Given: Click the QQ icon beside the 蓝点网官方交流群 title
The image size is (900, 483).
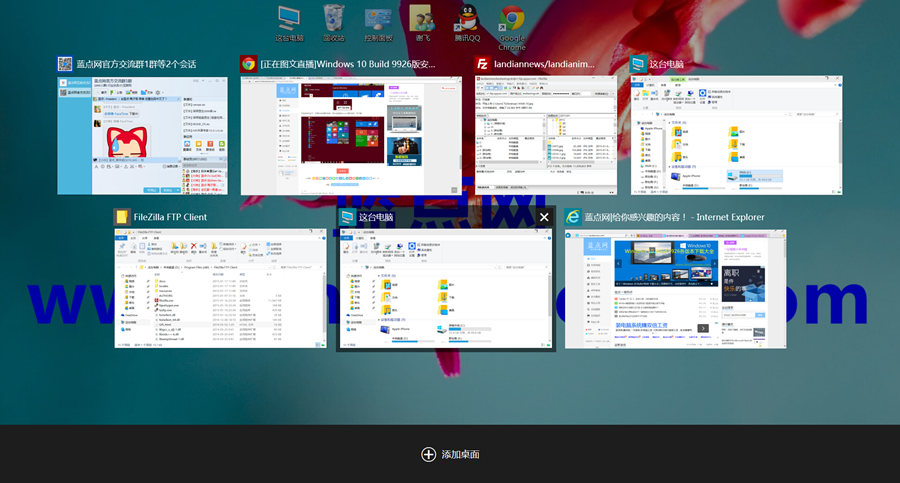Looking at the screenshot, I should 65,64.
